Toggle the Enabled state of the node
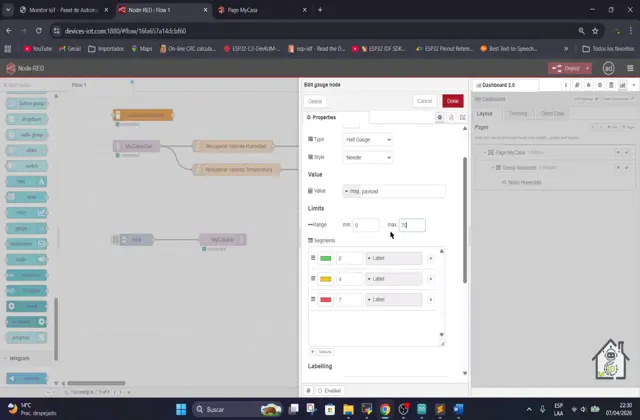 [326, 390]
